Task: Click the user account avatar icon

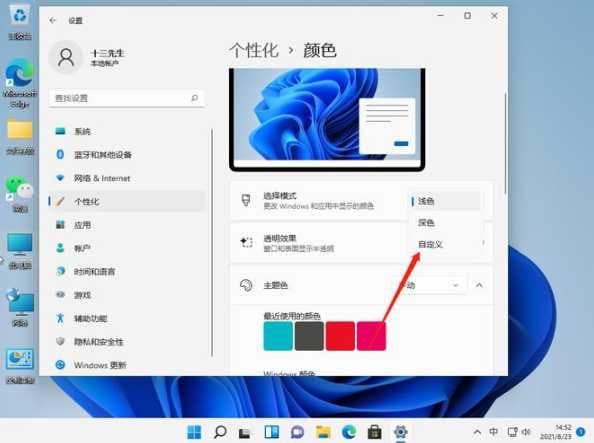Action: coord(66,58)
